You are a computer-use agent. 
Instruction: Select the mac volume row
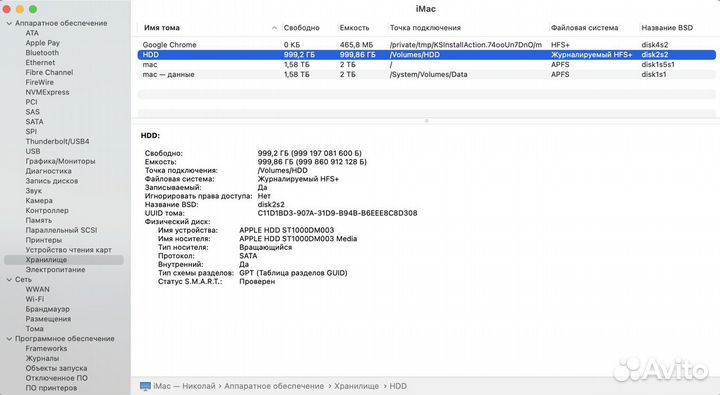coord(427,64)
